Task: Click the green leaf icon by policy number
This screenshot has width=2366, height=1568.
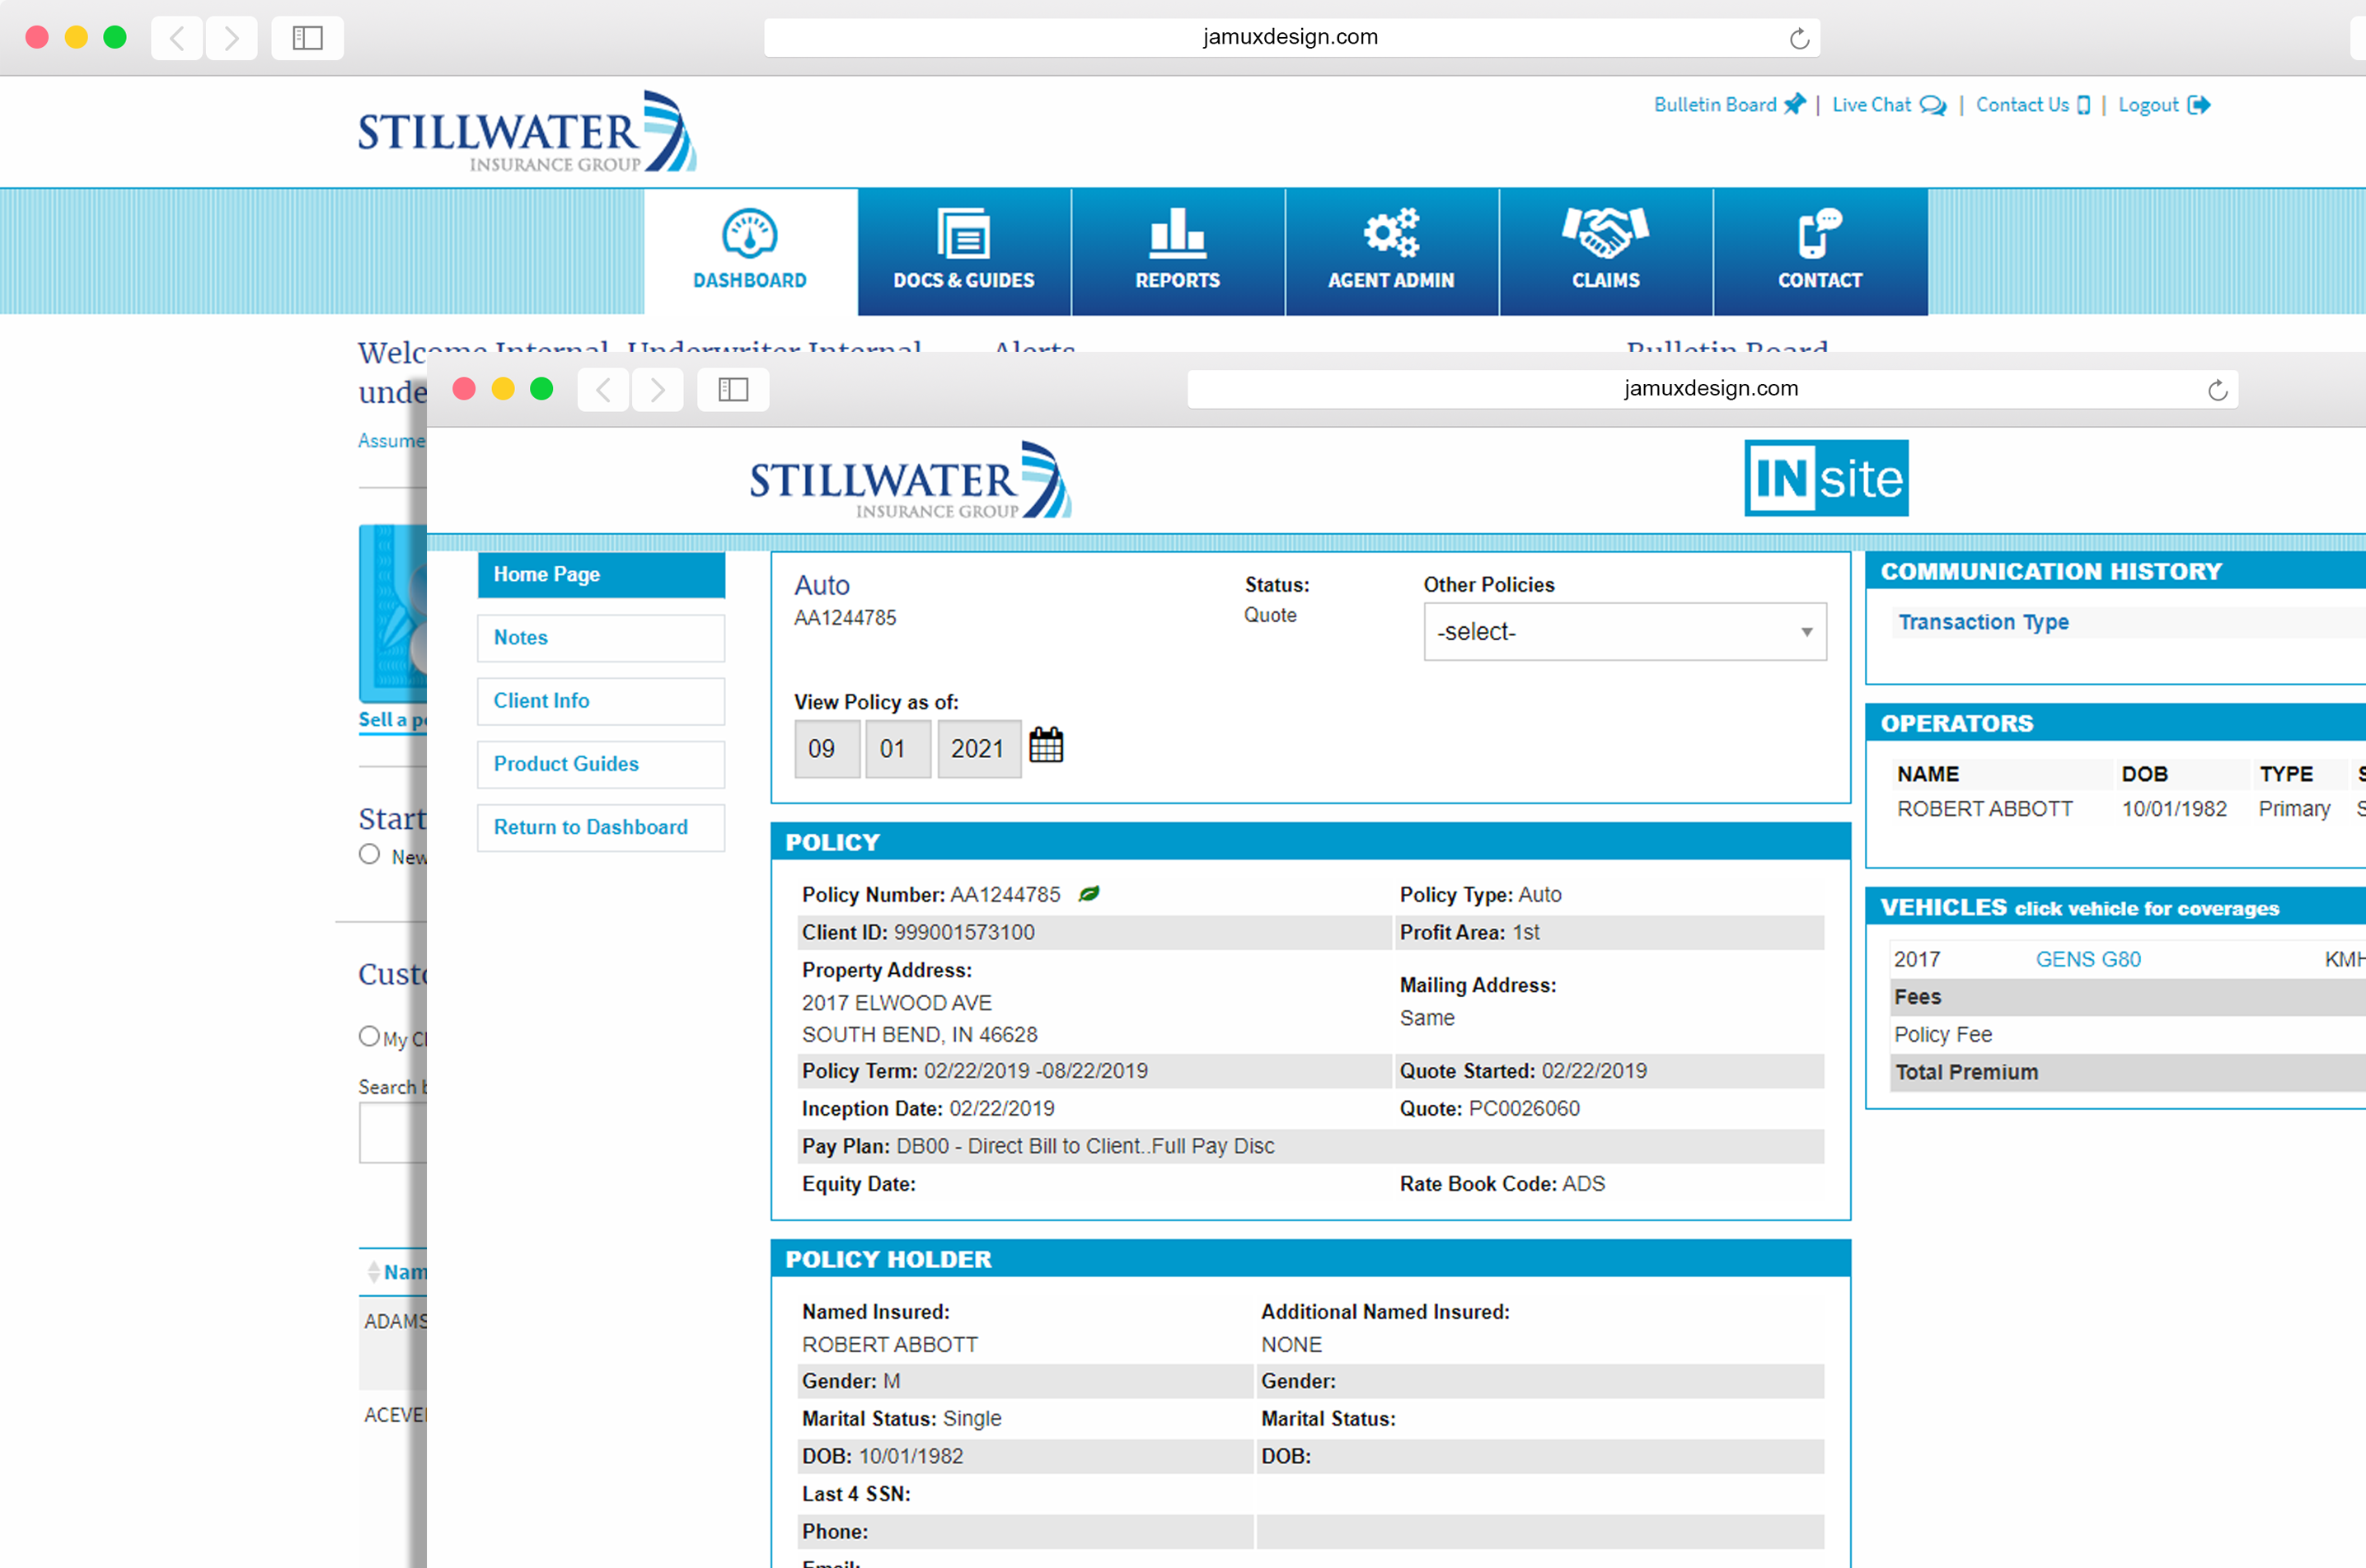Action: coord(1089,894)
